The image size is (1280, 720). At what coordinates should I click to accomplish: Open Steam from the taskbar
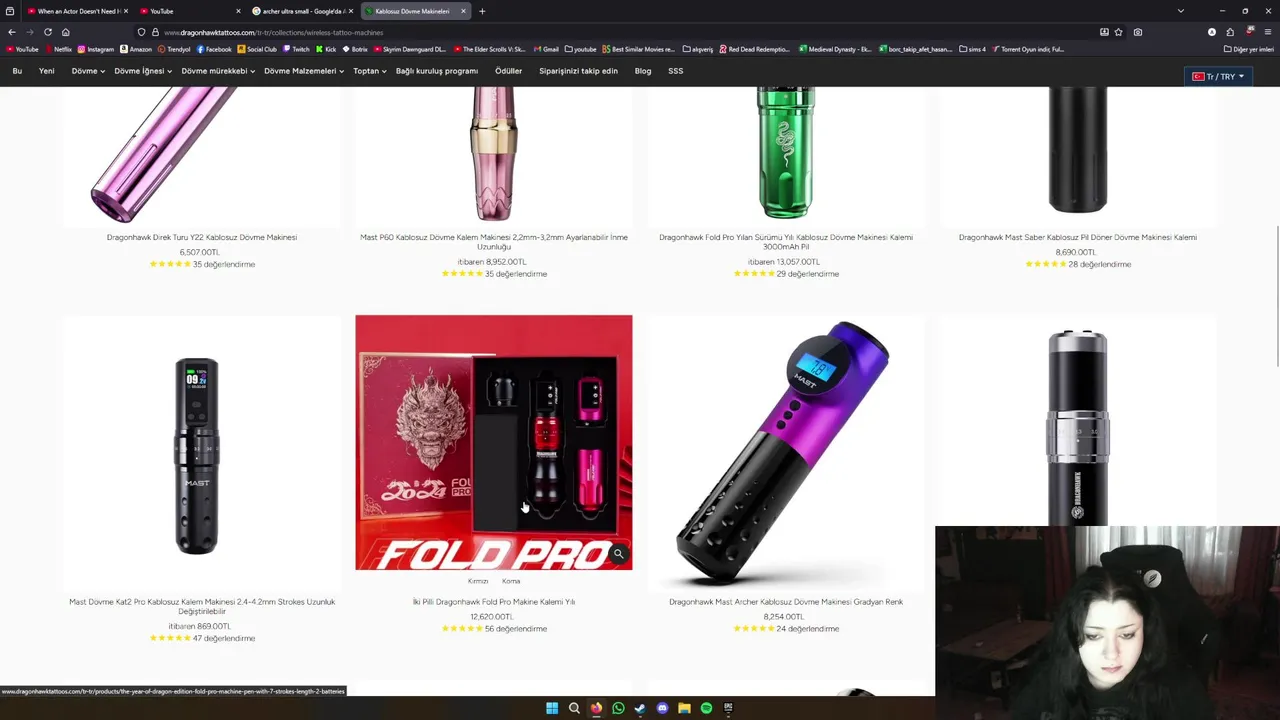640,708
